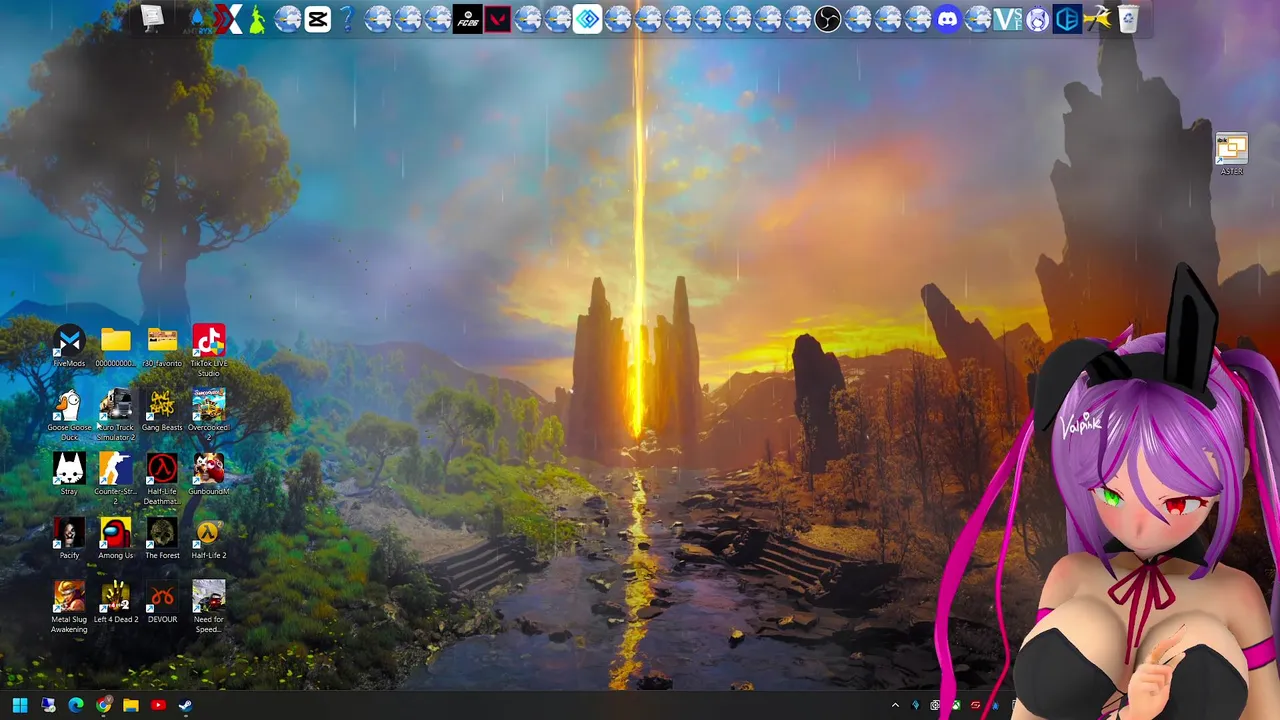This screenshot has height=720, width=1280.
Task: Open the yellow folder named 000000000
Action: coord(115,346)
